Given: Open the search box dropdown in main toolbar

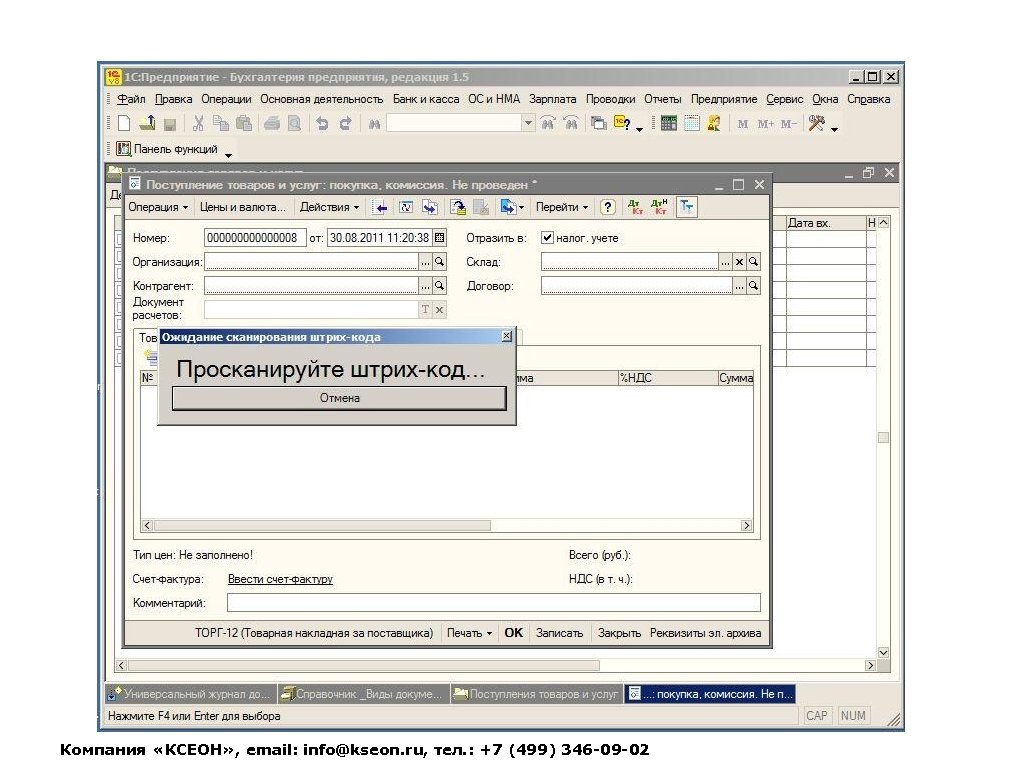Looking at the screenshot, I should (x=528, y=123).
